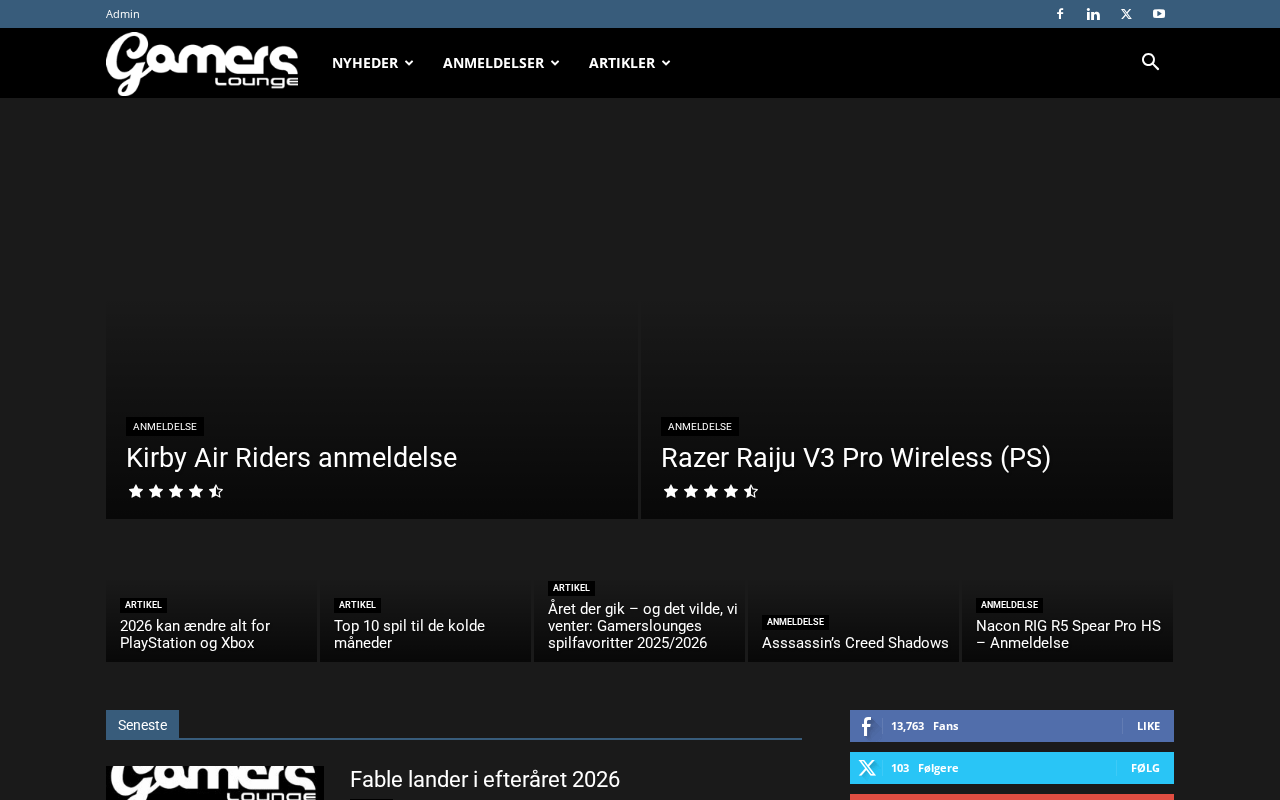Click the Facebook icon in the fans counter
Image resolution: width=1280 pixels, height=800 pixels.
866,726
